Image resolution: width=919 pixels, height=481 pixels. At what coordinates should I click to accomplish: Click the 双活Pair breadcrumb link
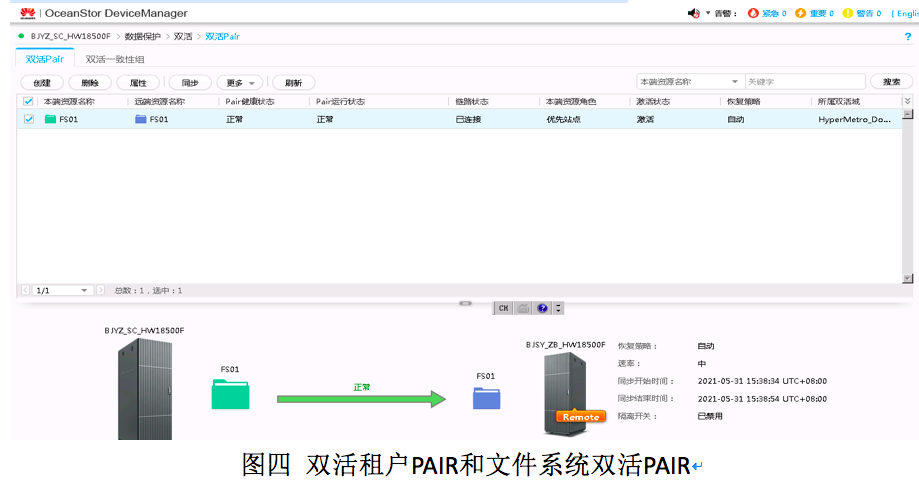coord(222,36)
